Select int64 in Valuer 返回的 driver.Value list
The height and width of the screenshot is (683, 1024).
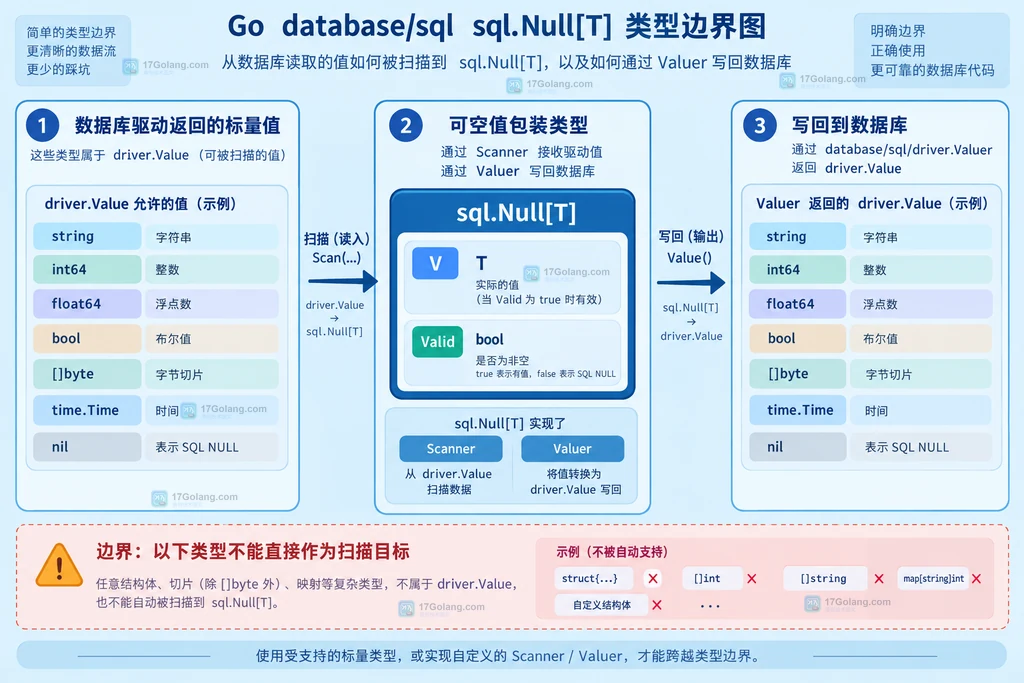pyautogui.click(x=797, y=270)
